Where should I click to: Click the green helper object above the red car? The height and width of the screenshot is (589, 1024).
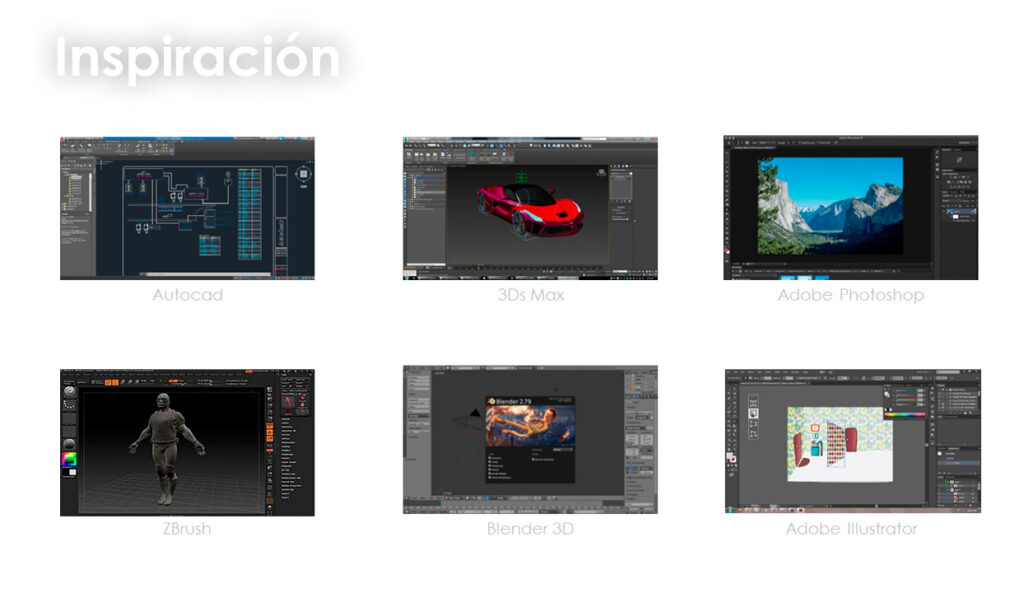(520, 179)
